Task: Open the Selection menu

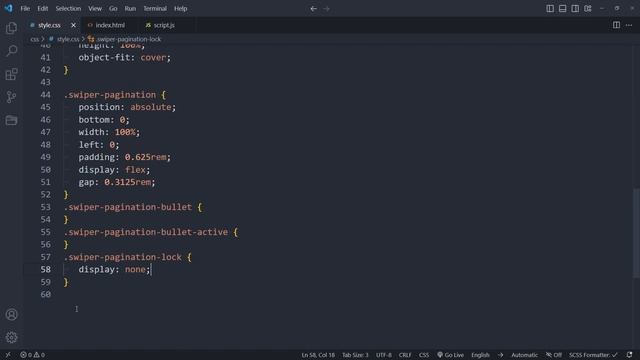Action: [68, 9]
